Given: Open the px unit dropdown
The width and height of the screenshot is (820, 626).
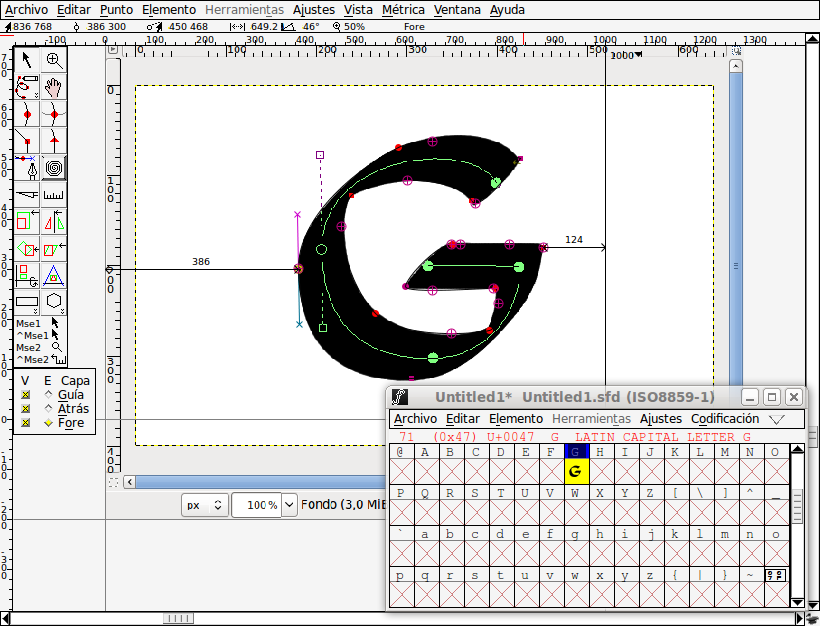Looking at the screenshot, I should (x=205, y=505).
